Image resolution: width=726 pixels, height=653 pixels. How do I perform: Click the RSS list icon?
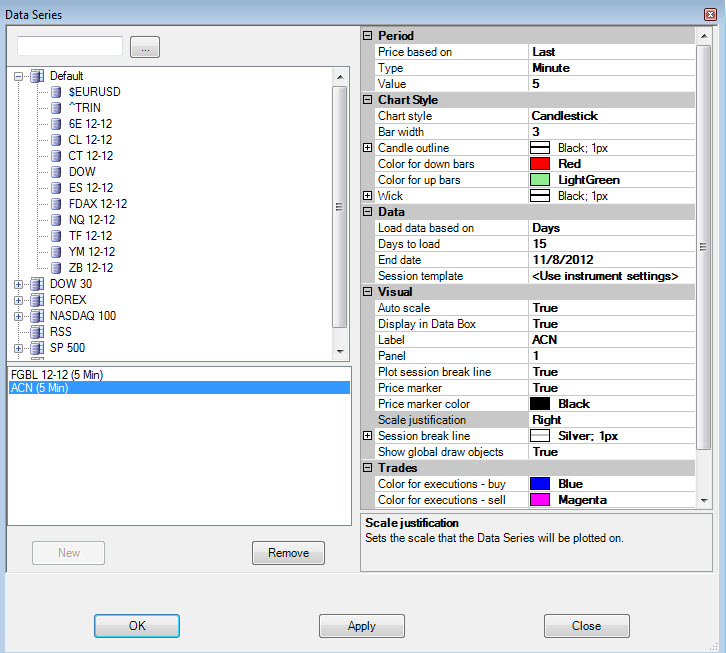37,332
